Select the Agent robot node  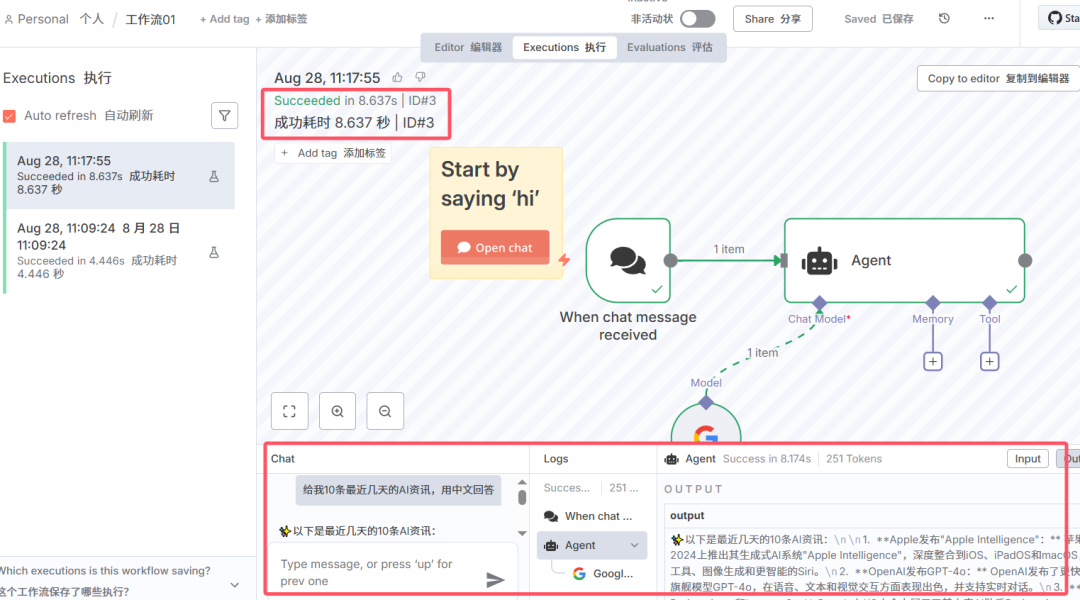tap(904, 260)
